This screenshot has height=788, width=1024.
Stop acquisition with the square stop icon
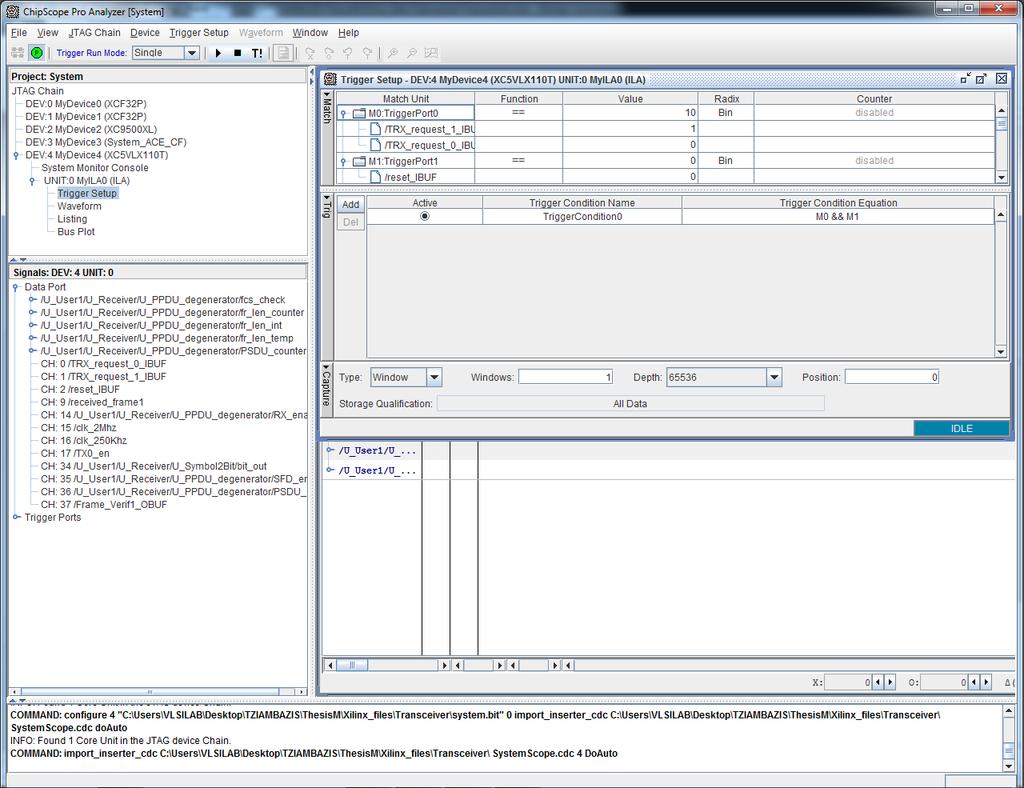pos(238,53)
